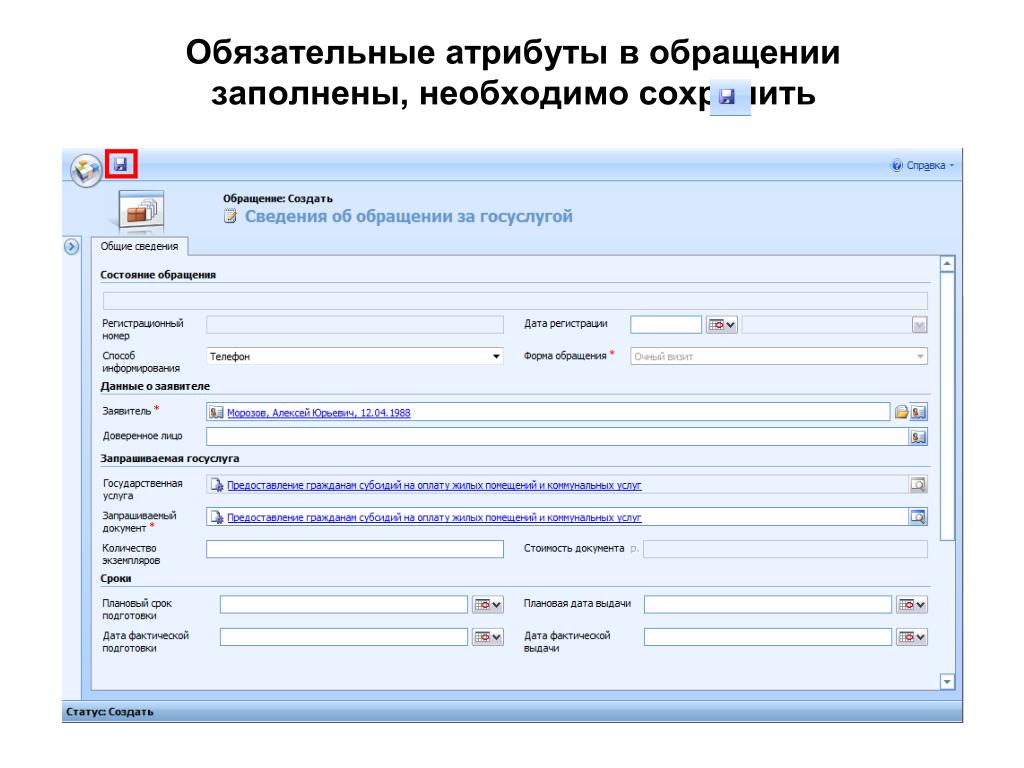Open the Форма обращения dropdown
The height and width of the screenshot is (768, 1024).
(920, 357)
